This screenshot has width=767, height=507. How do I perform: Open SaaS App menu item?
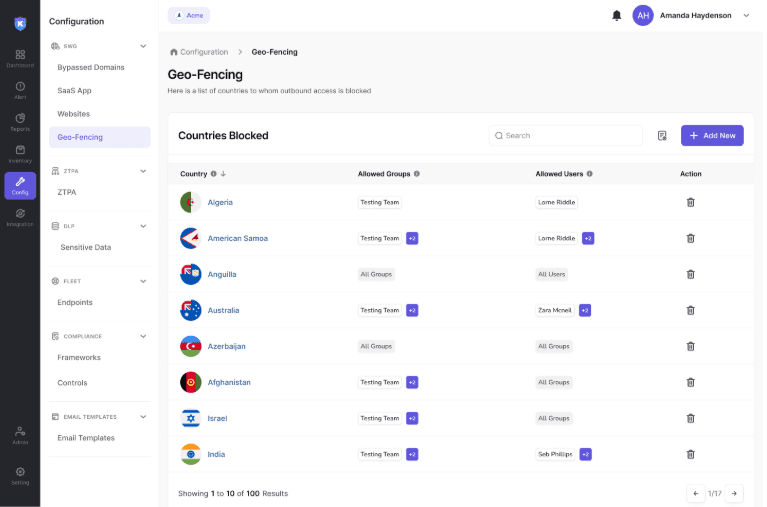[74, 91]
